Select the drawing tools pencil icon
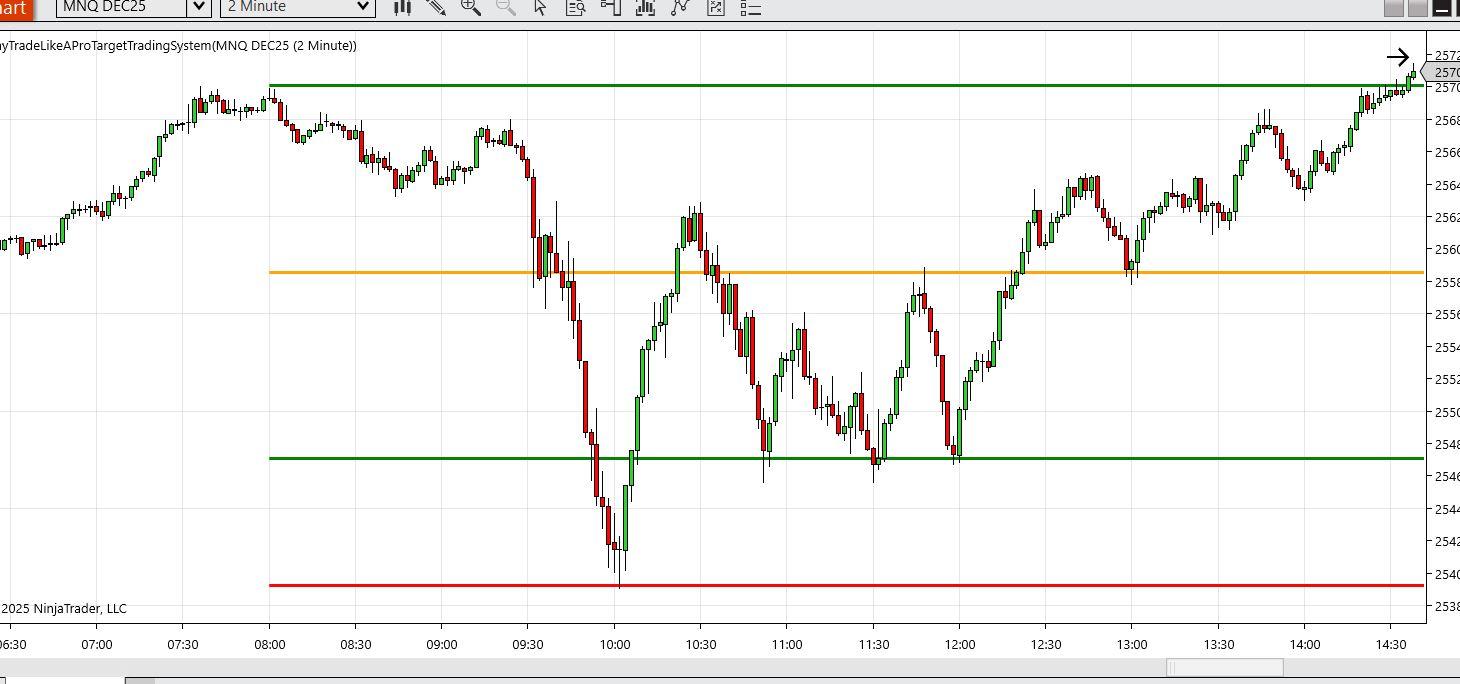 click(x=436, y=7)
